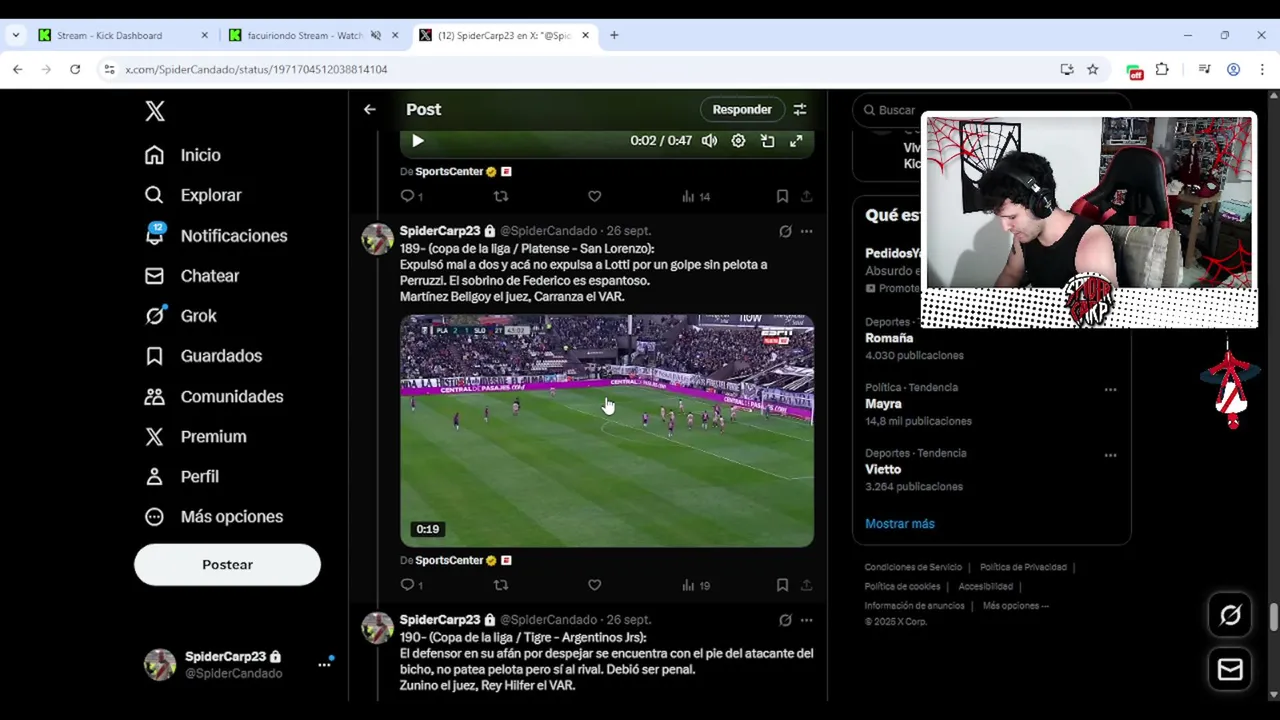Screen dimensions: 1280x720
Task: Open more options on post 189
Action: pos(806,231)
